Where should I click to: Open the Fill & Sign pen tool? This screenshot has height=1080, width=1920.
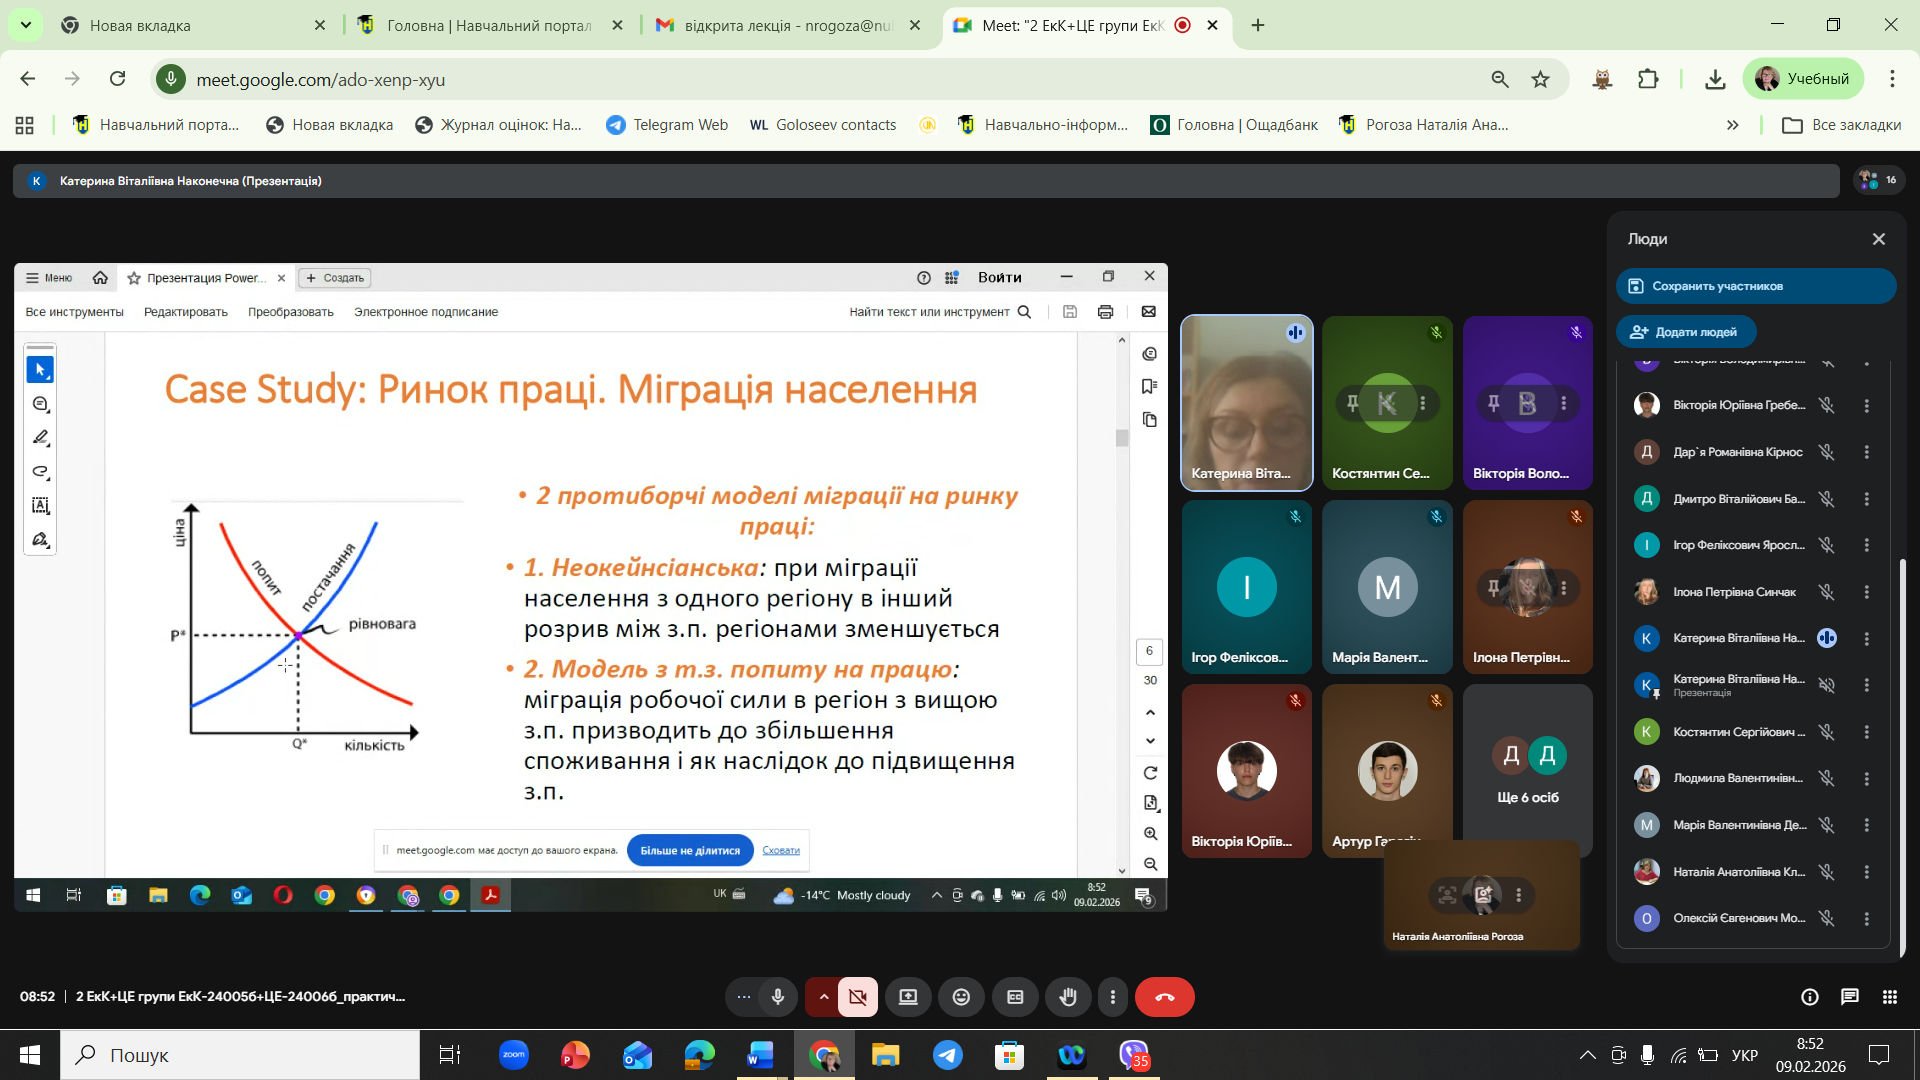[41, 539]
